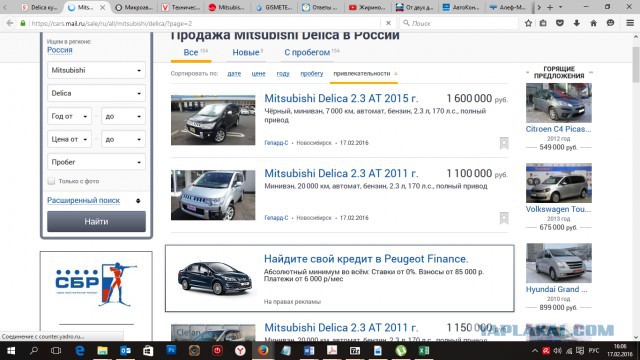Open the 1 100 000 руб. Delica 2011 title

[341, 173]
